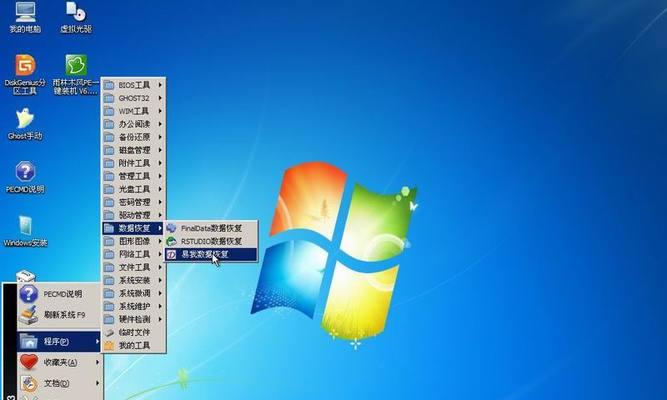Launch DiskGenius分区工具 from the desktop
This screenshot has height=400, width=667.
25,74
